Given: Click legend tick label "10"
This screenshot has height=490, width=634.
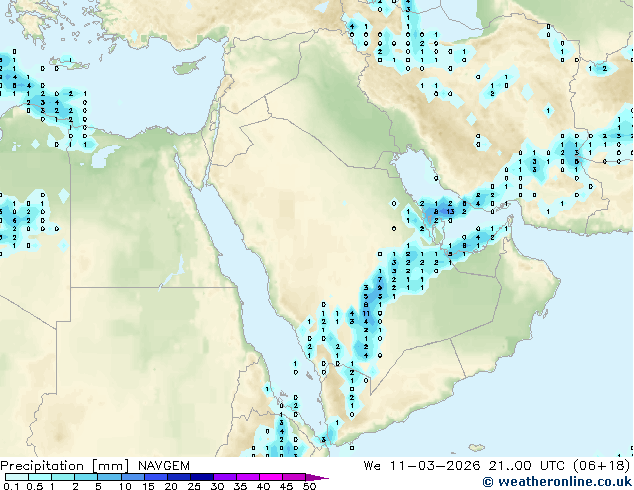Looking at the screenshot, I should click(125, 486).
